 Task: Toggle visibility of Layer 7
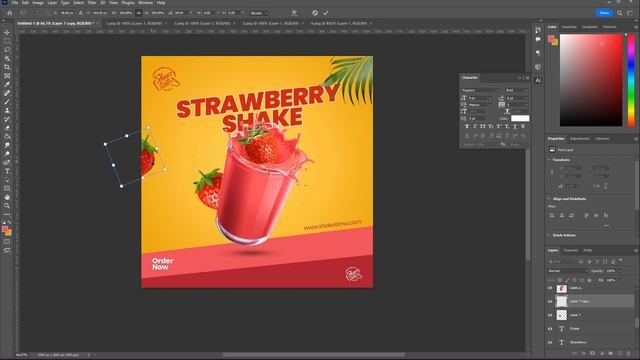pyautogui.click(x=550, y=315)
